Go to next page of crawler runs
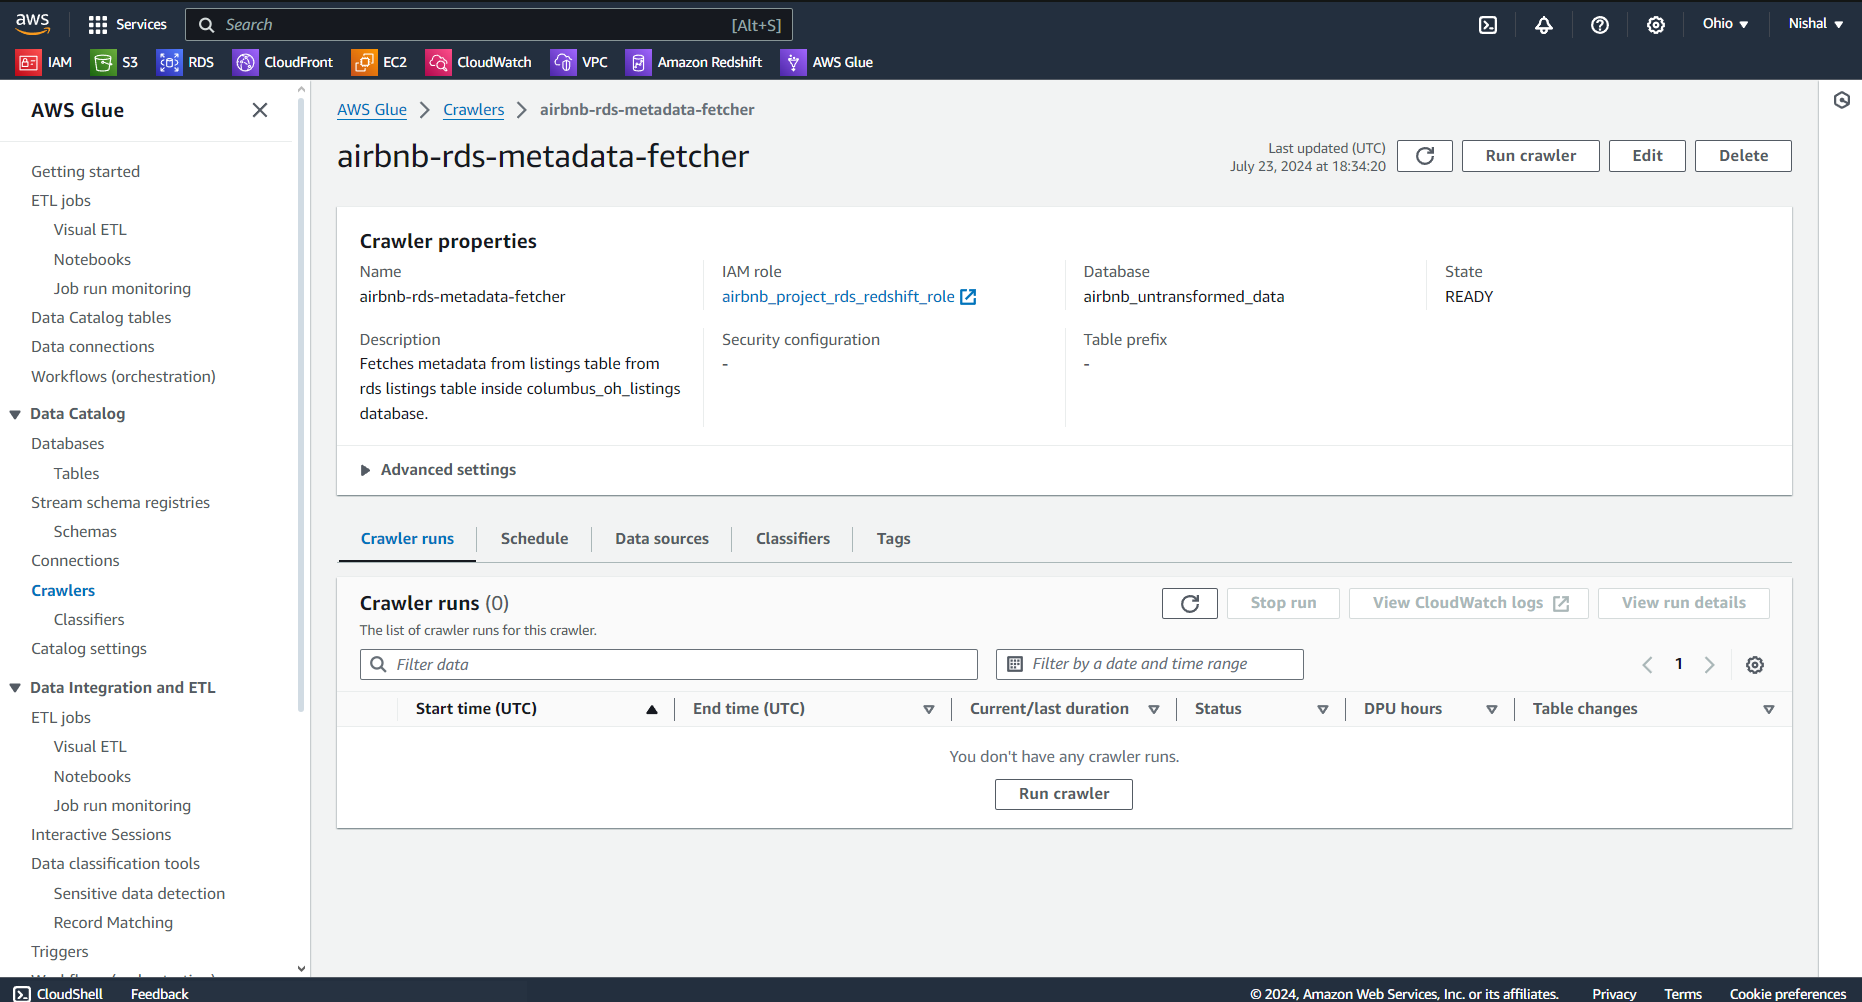The height and width of the screenshot is (1002, 1862). (x=1710, y=665)
